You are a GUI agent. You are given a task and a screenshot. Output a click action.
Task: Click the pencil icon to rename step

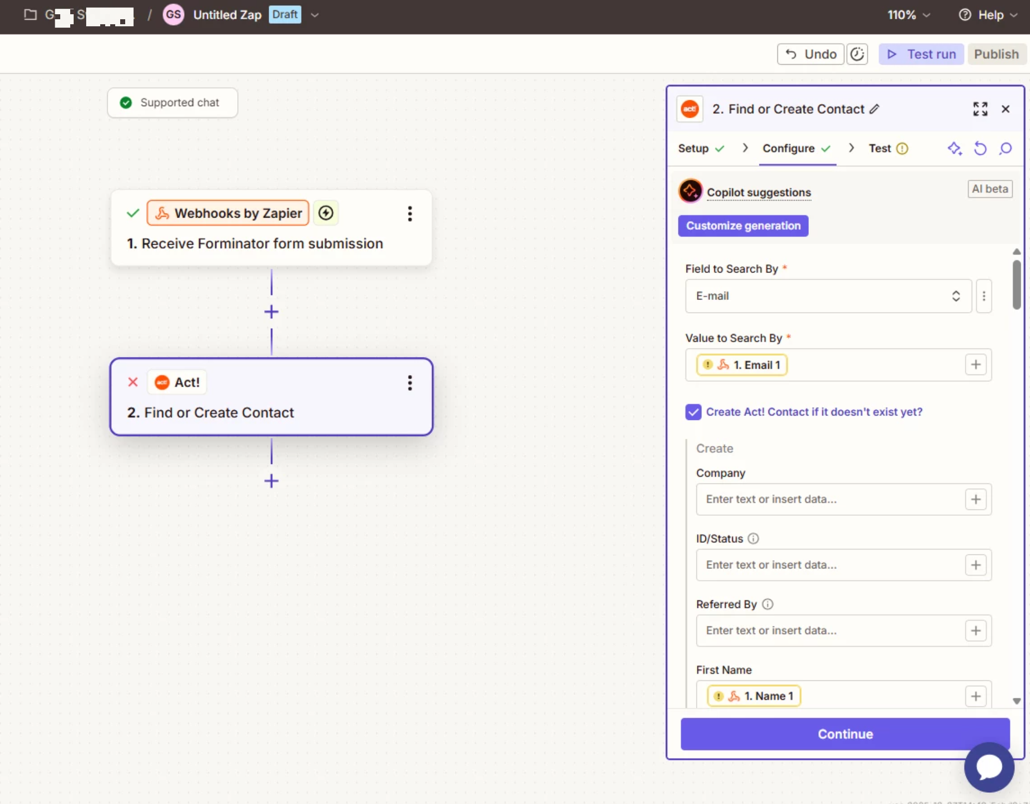874,109
